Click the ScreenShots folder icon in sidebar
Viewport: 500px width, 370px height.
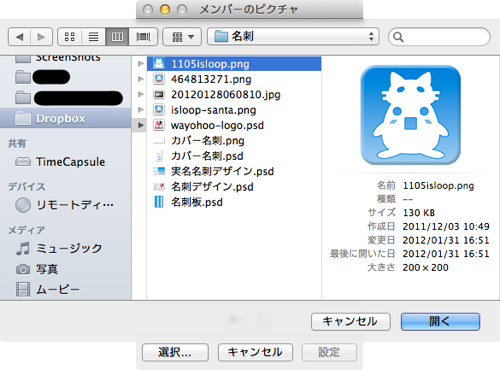point(23,59)
